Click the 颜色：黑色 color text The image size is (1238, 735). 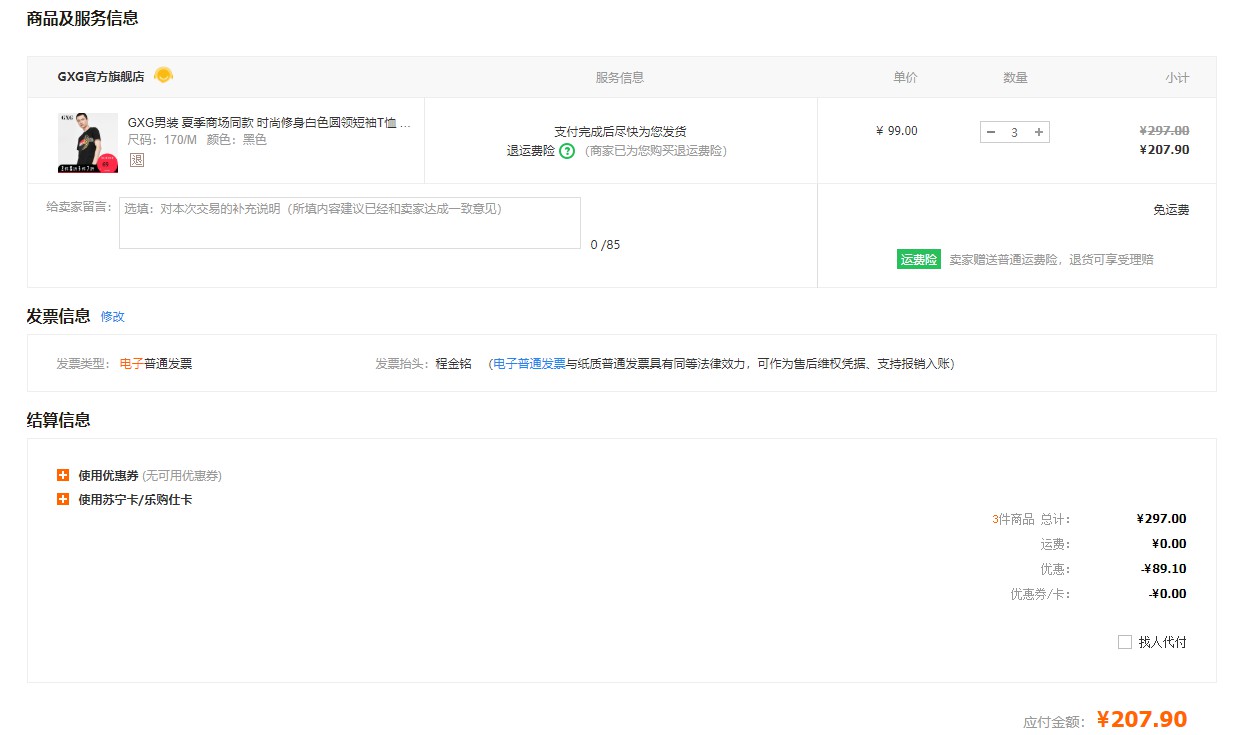click(237, 140)
